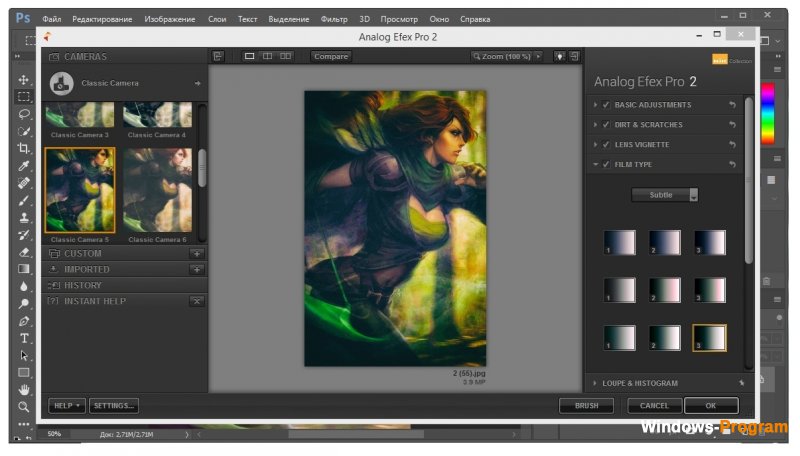Expand the Basic Adjustments section

pos(595,105)
